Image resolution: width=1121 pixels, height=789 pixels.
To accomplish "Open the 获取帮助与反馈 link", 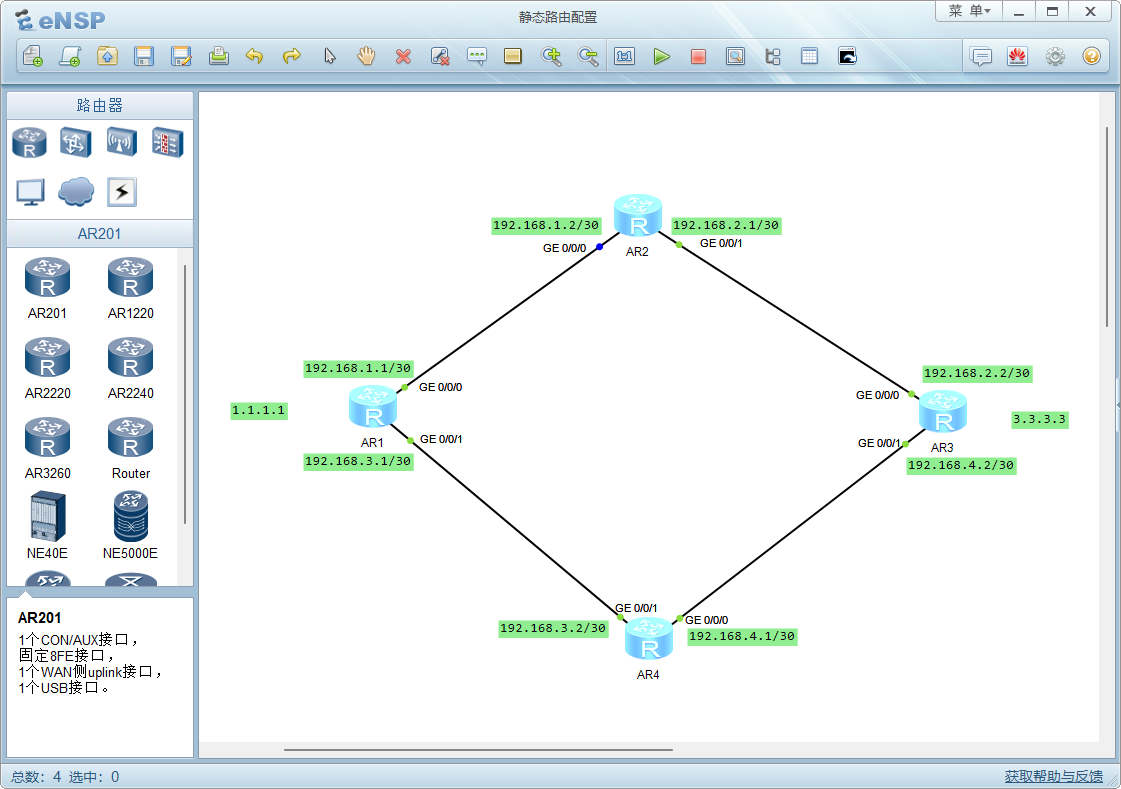I will 1054,776.
